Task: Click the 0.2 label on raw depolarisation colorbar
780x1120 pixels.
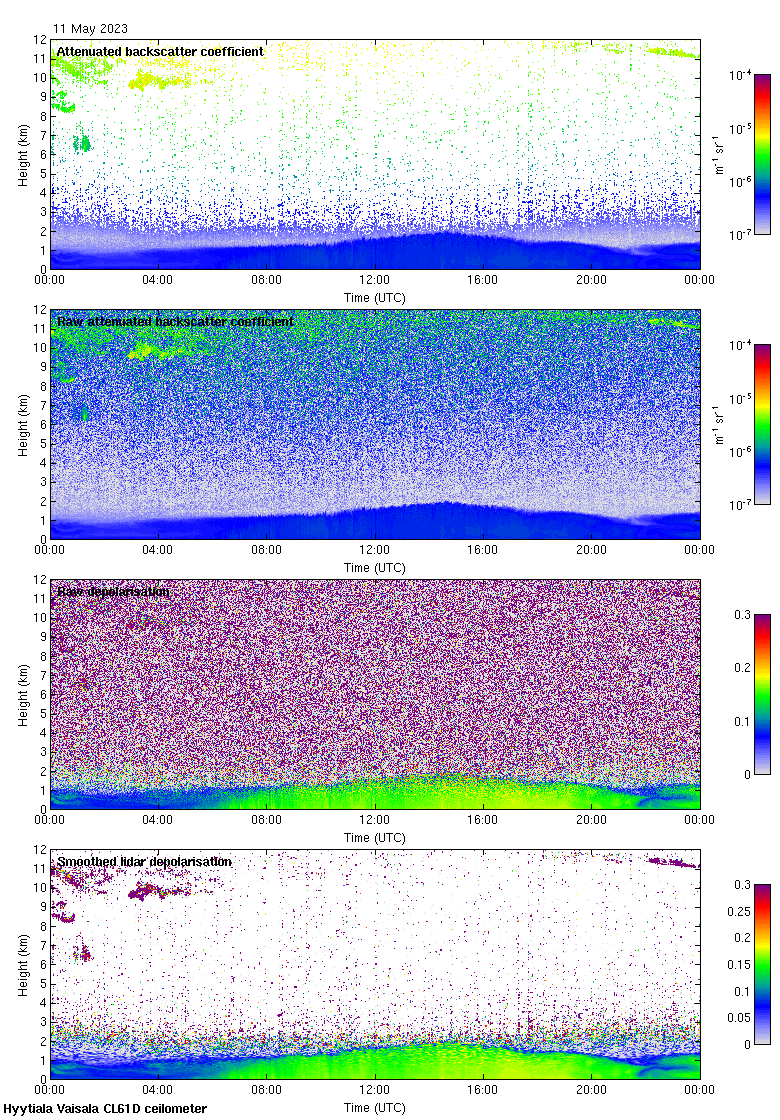Action: coord(742,668)
